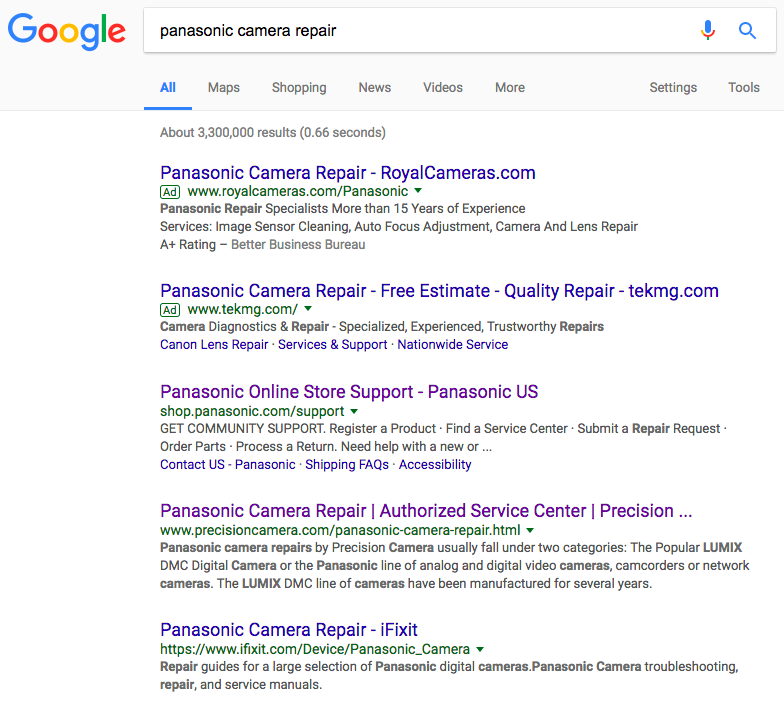Switch to the Maps tab
Image resolution: width=784 pixels, height=708 pixels.
pos(224,88)
